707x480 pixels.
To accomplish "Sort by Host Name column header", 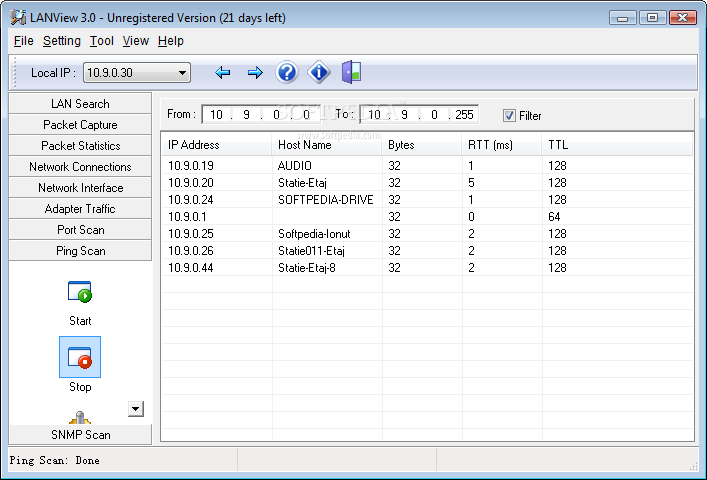I will 327,145.
